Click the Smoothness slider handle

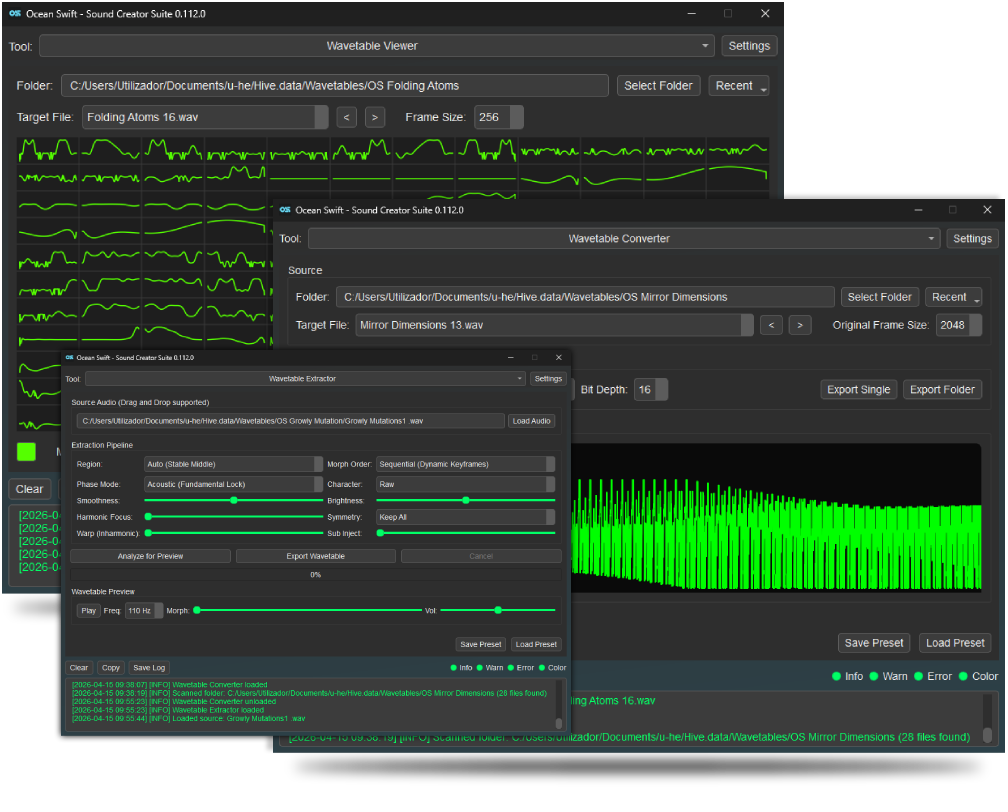click(x=234, y=500)
